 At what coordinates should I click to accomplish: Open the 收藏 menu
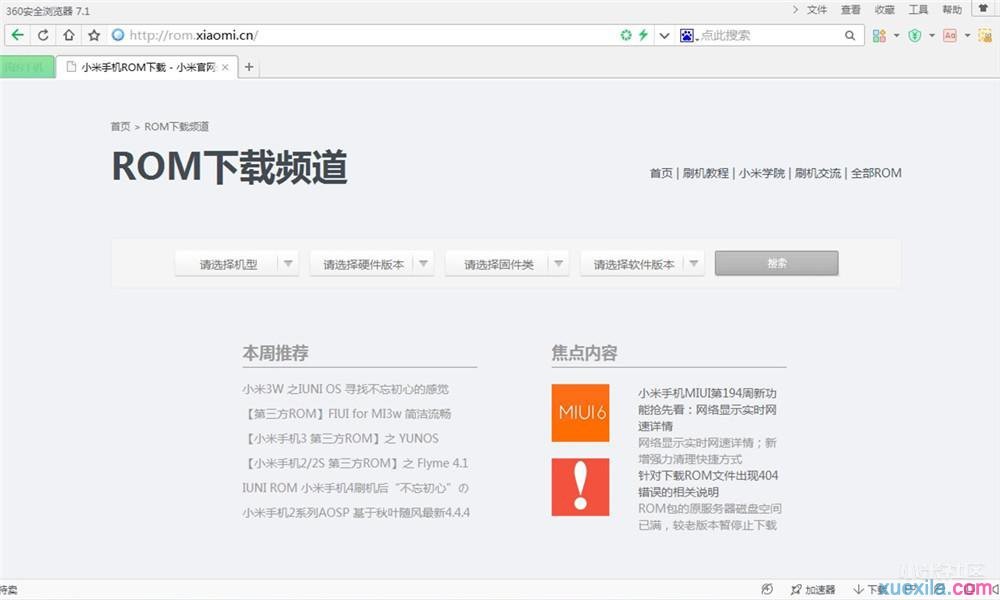coord(884,10)
